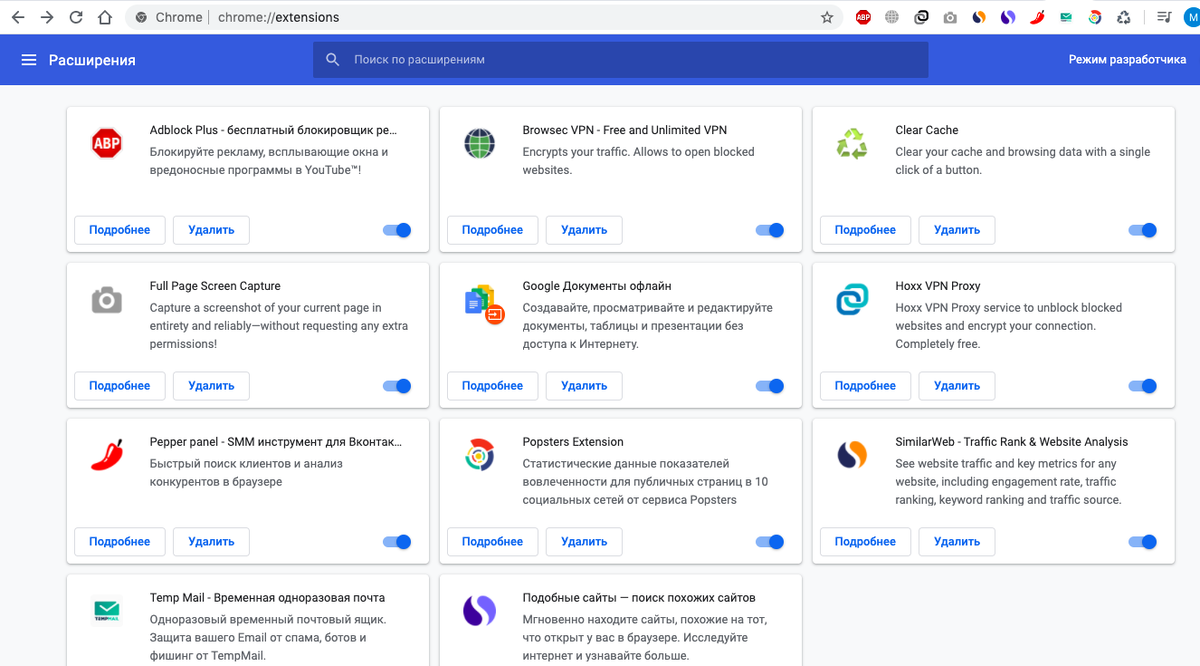Open SimilarWeb orange toolbar icon
Viewport: 1200px width, 666px height.
pyautogui.click(x=979, y=17)
